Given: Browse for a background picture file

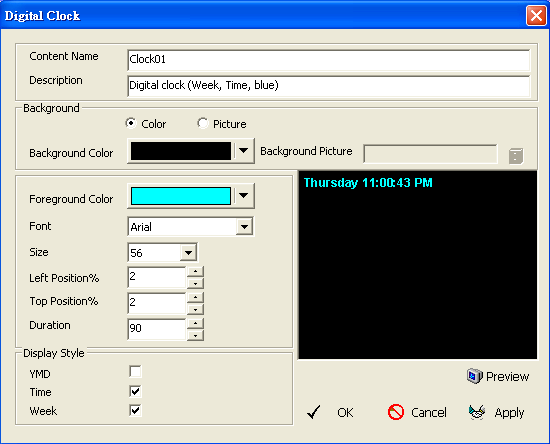Looking at the screenshot, I should [x=516, y=156].
